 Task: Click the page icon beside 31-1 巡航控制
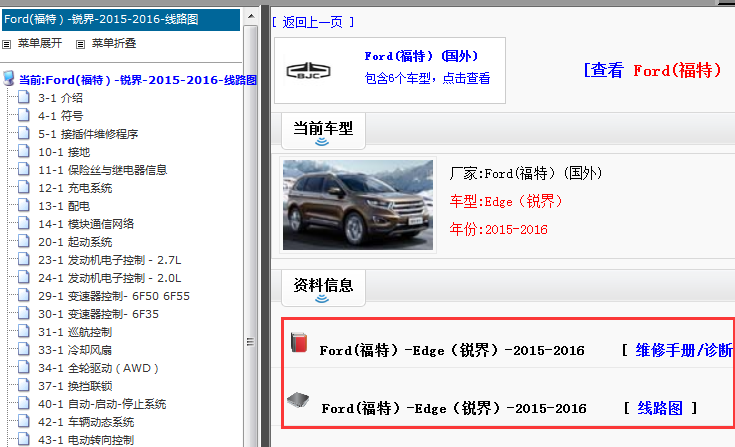pyautogui.click(x=23, y=331)
